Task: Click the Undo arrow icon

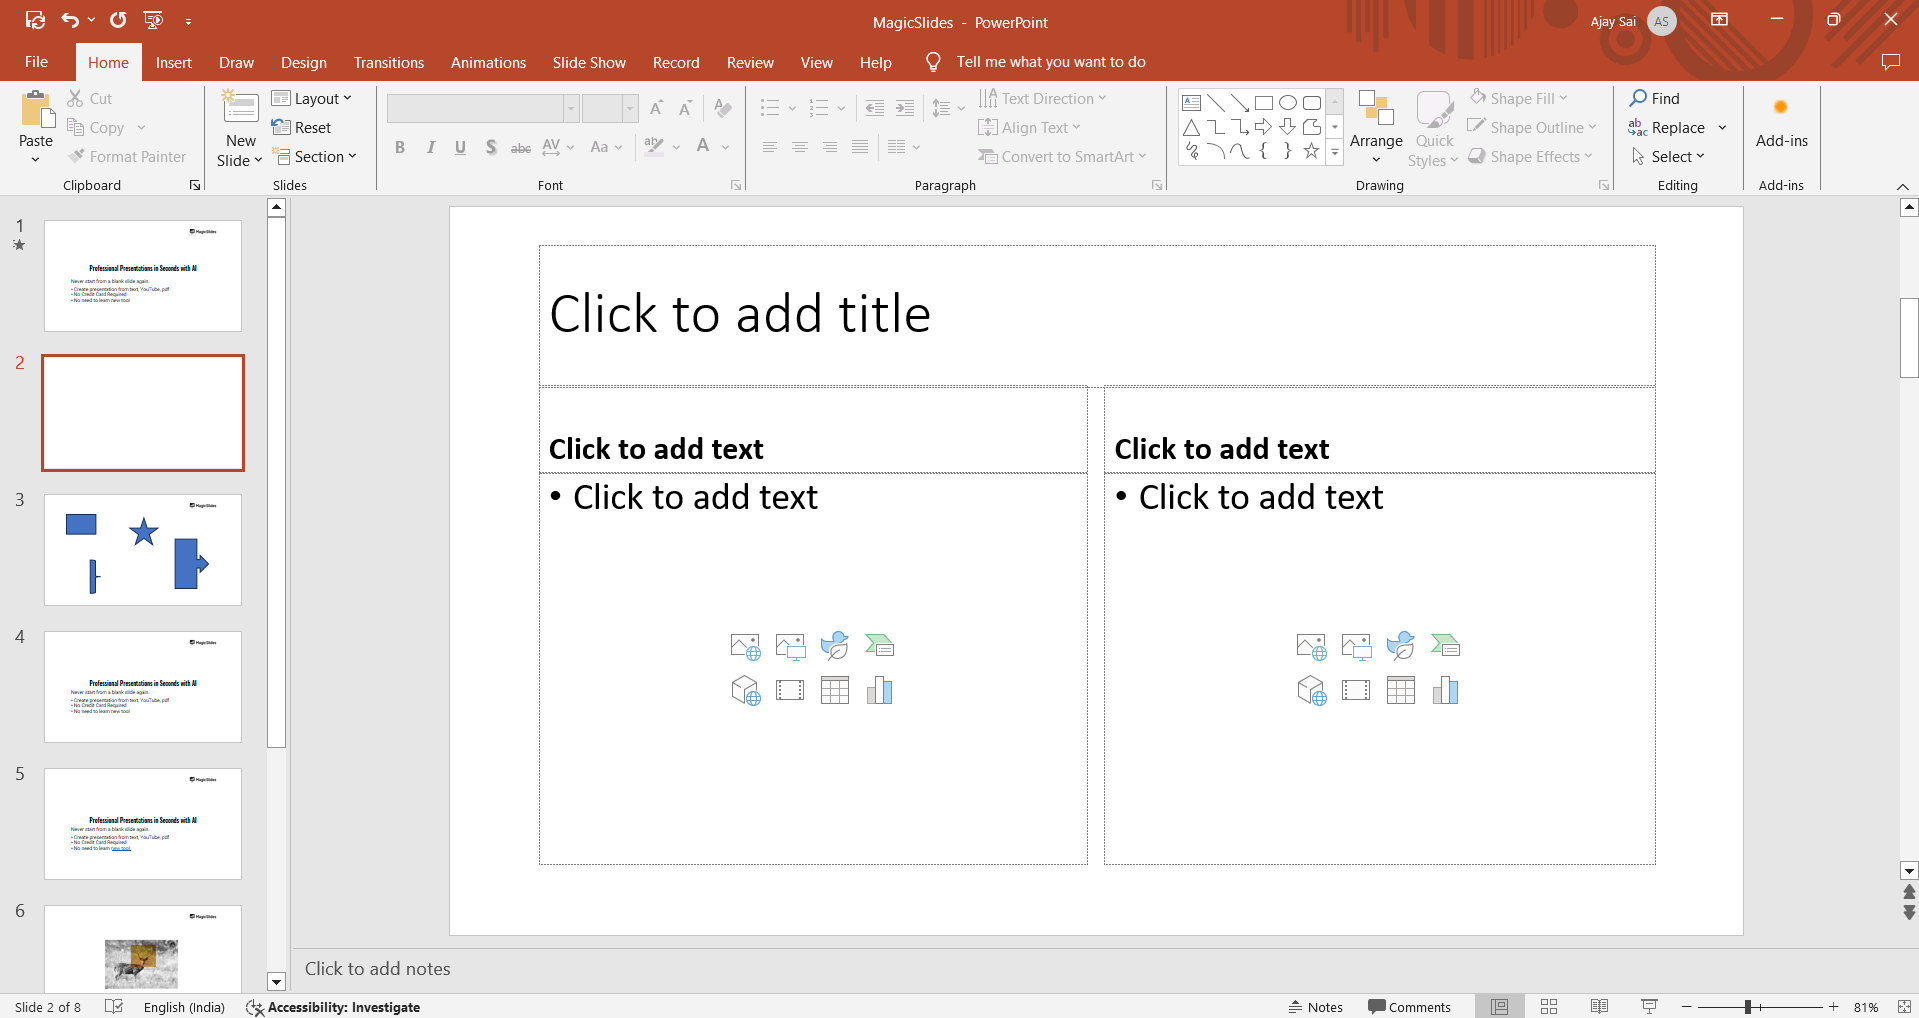Action: pos(70,20)
